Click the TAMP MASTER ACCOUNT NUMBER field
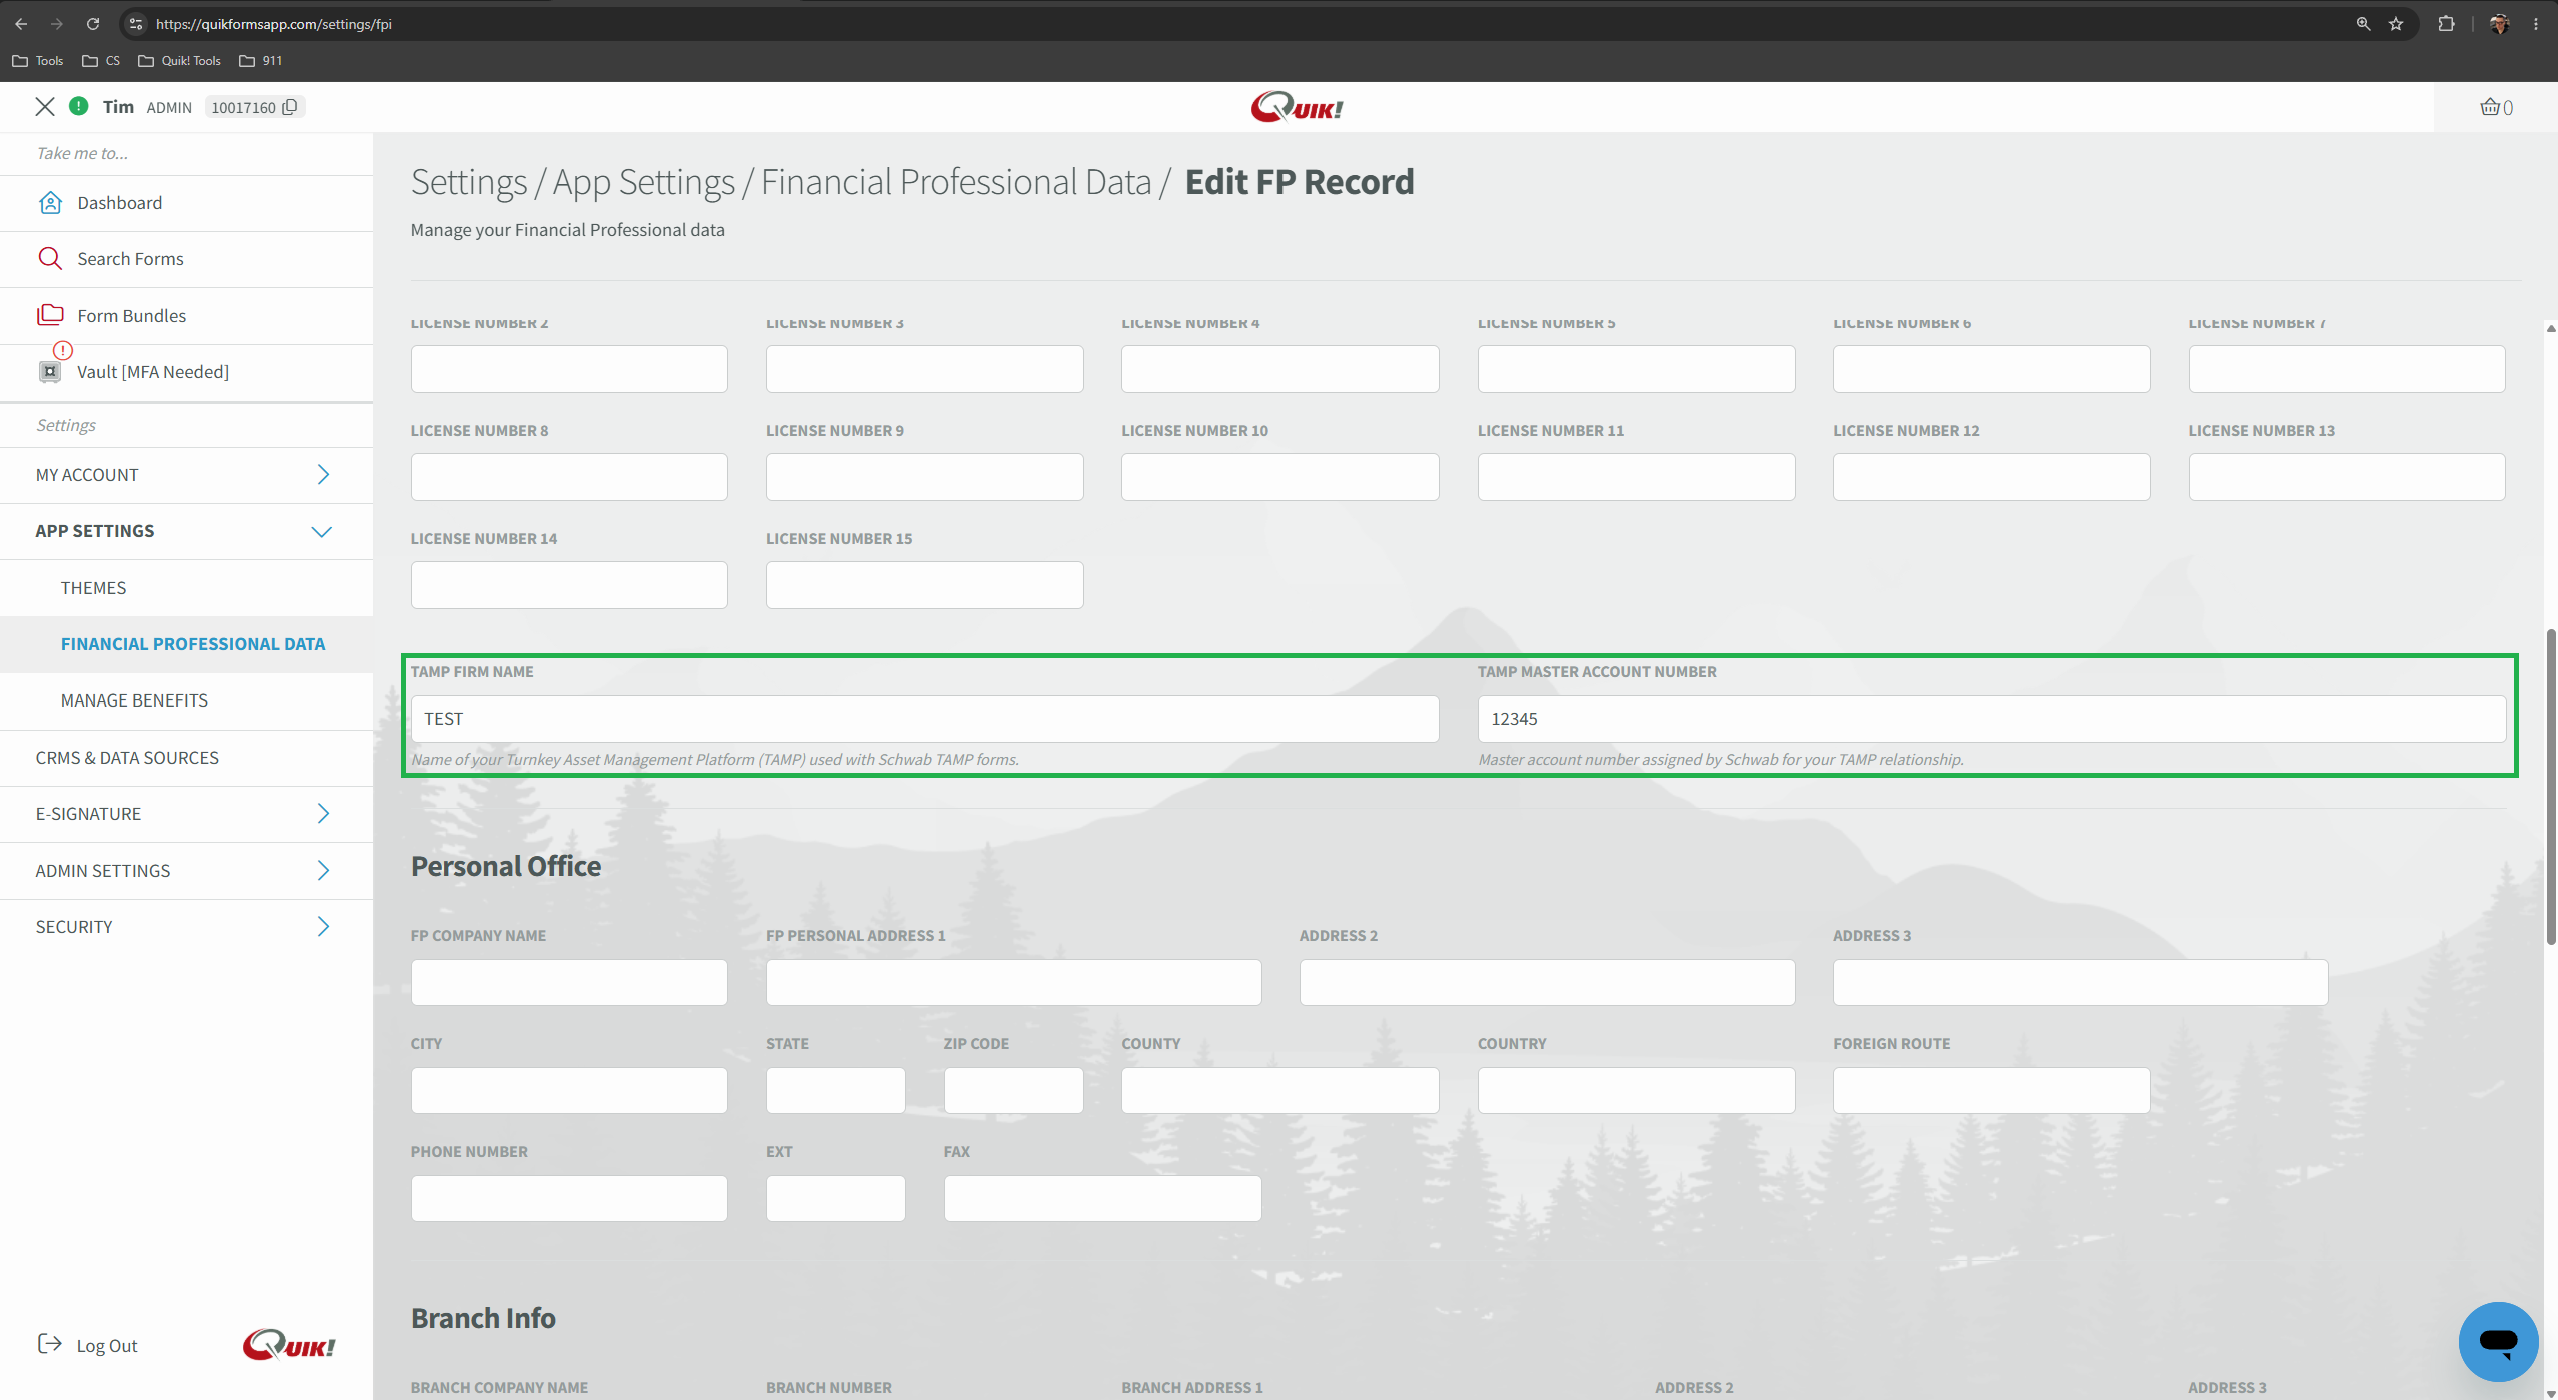 click(x=1992, y=719)
